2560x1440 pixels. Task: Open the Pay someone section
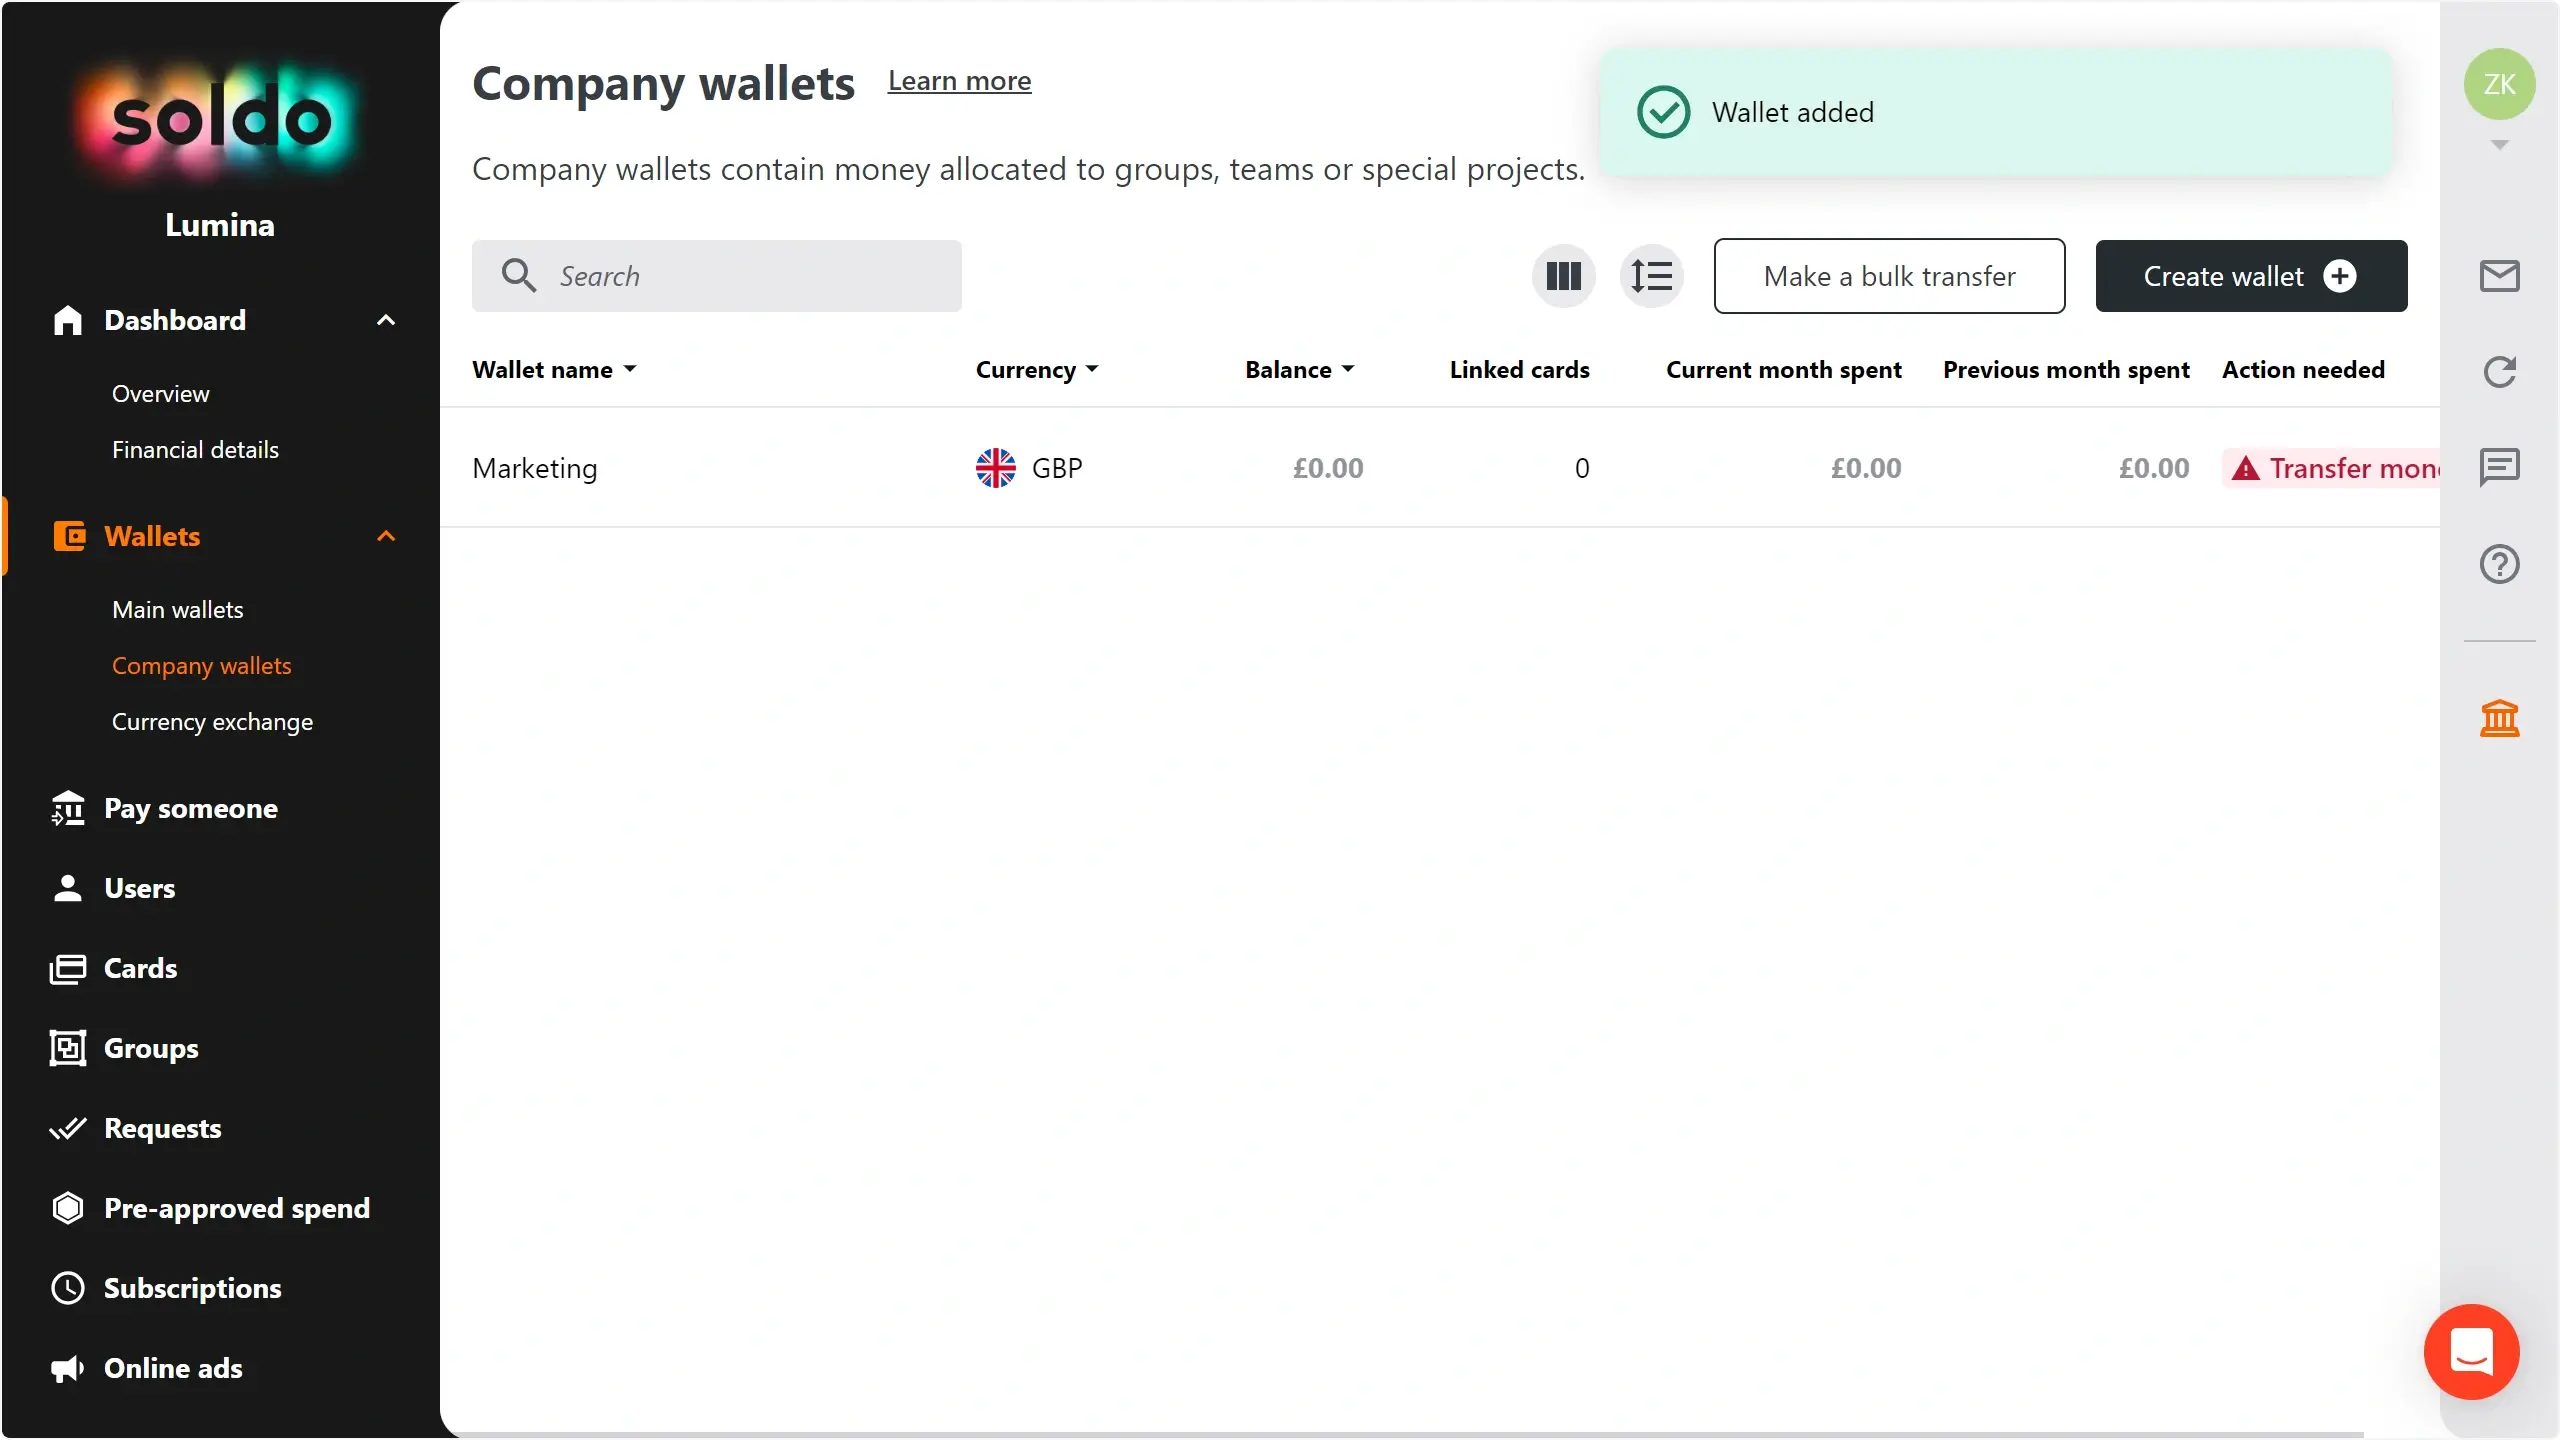[x=191, y=808]
